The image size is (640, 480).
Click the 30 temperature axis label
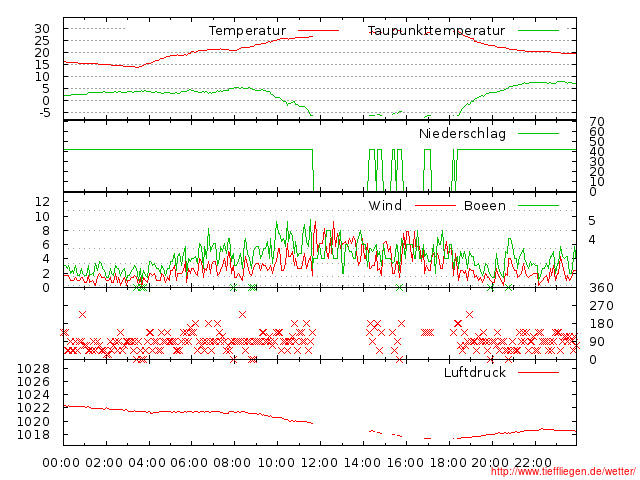click(x=42, y=29)
